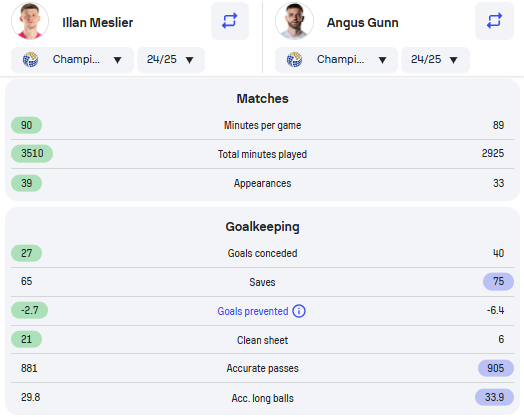Click the green 21 clean sheet badge
Viewport: 524px width, 417px height.
pos(26,339)
